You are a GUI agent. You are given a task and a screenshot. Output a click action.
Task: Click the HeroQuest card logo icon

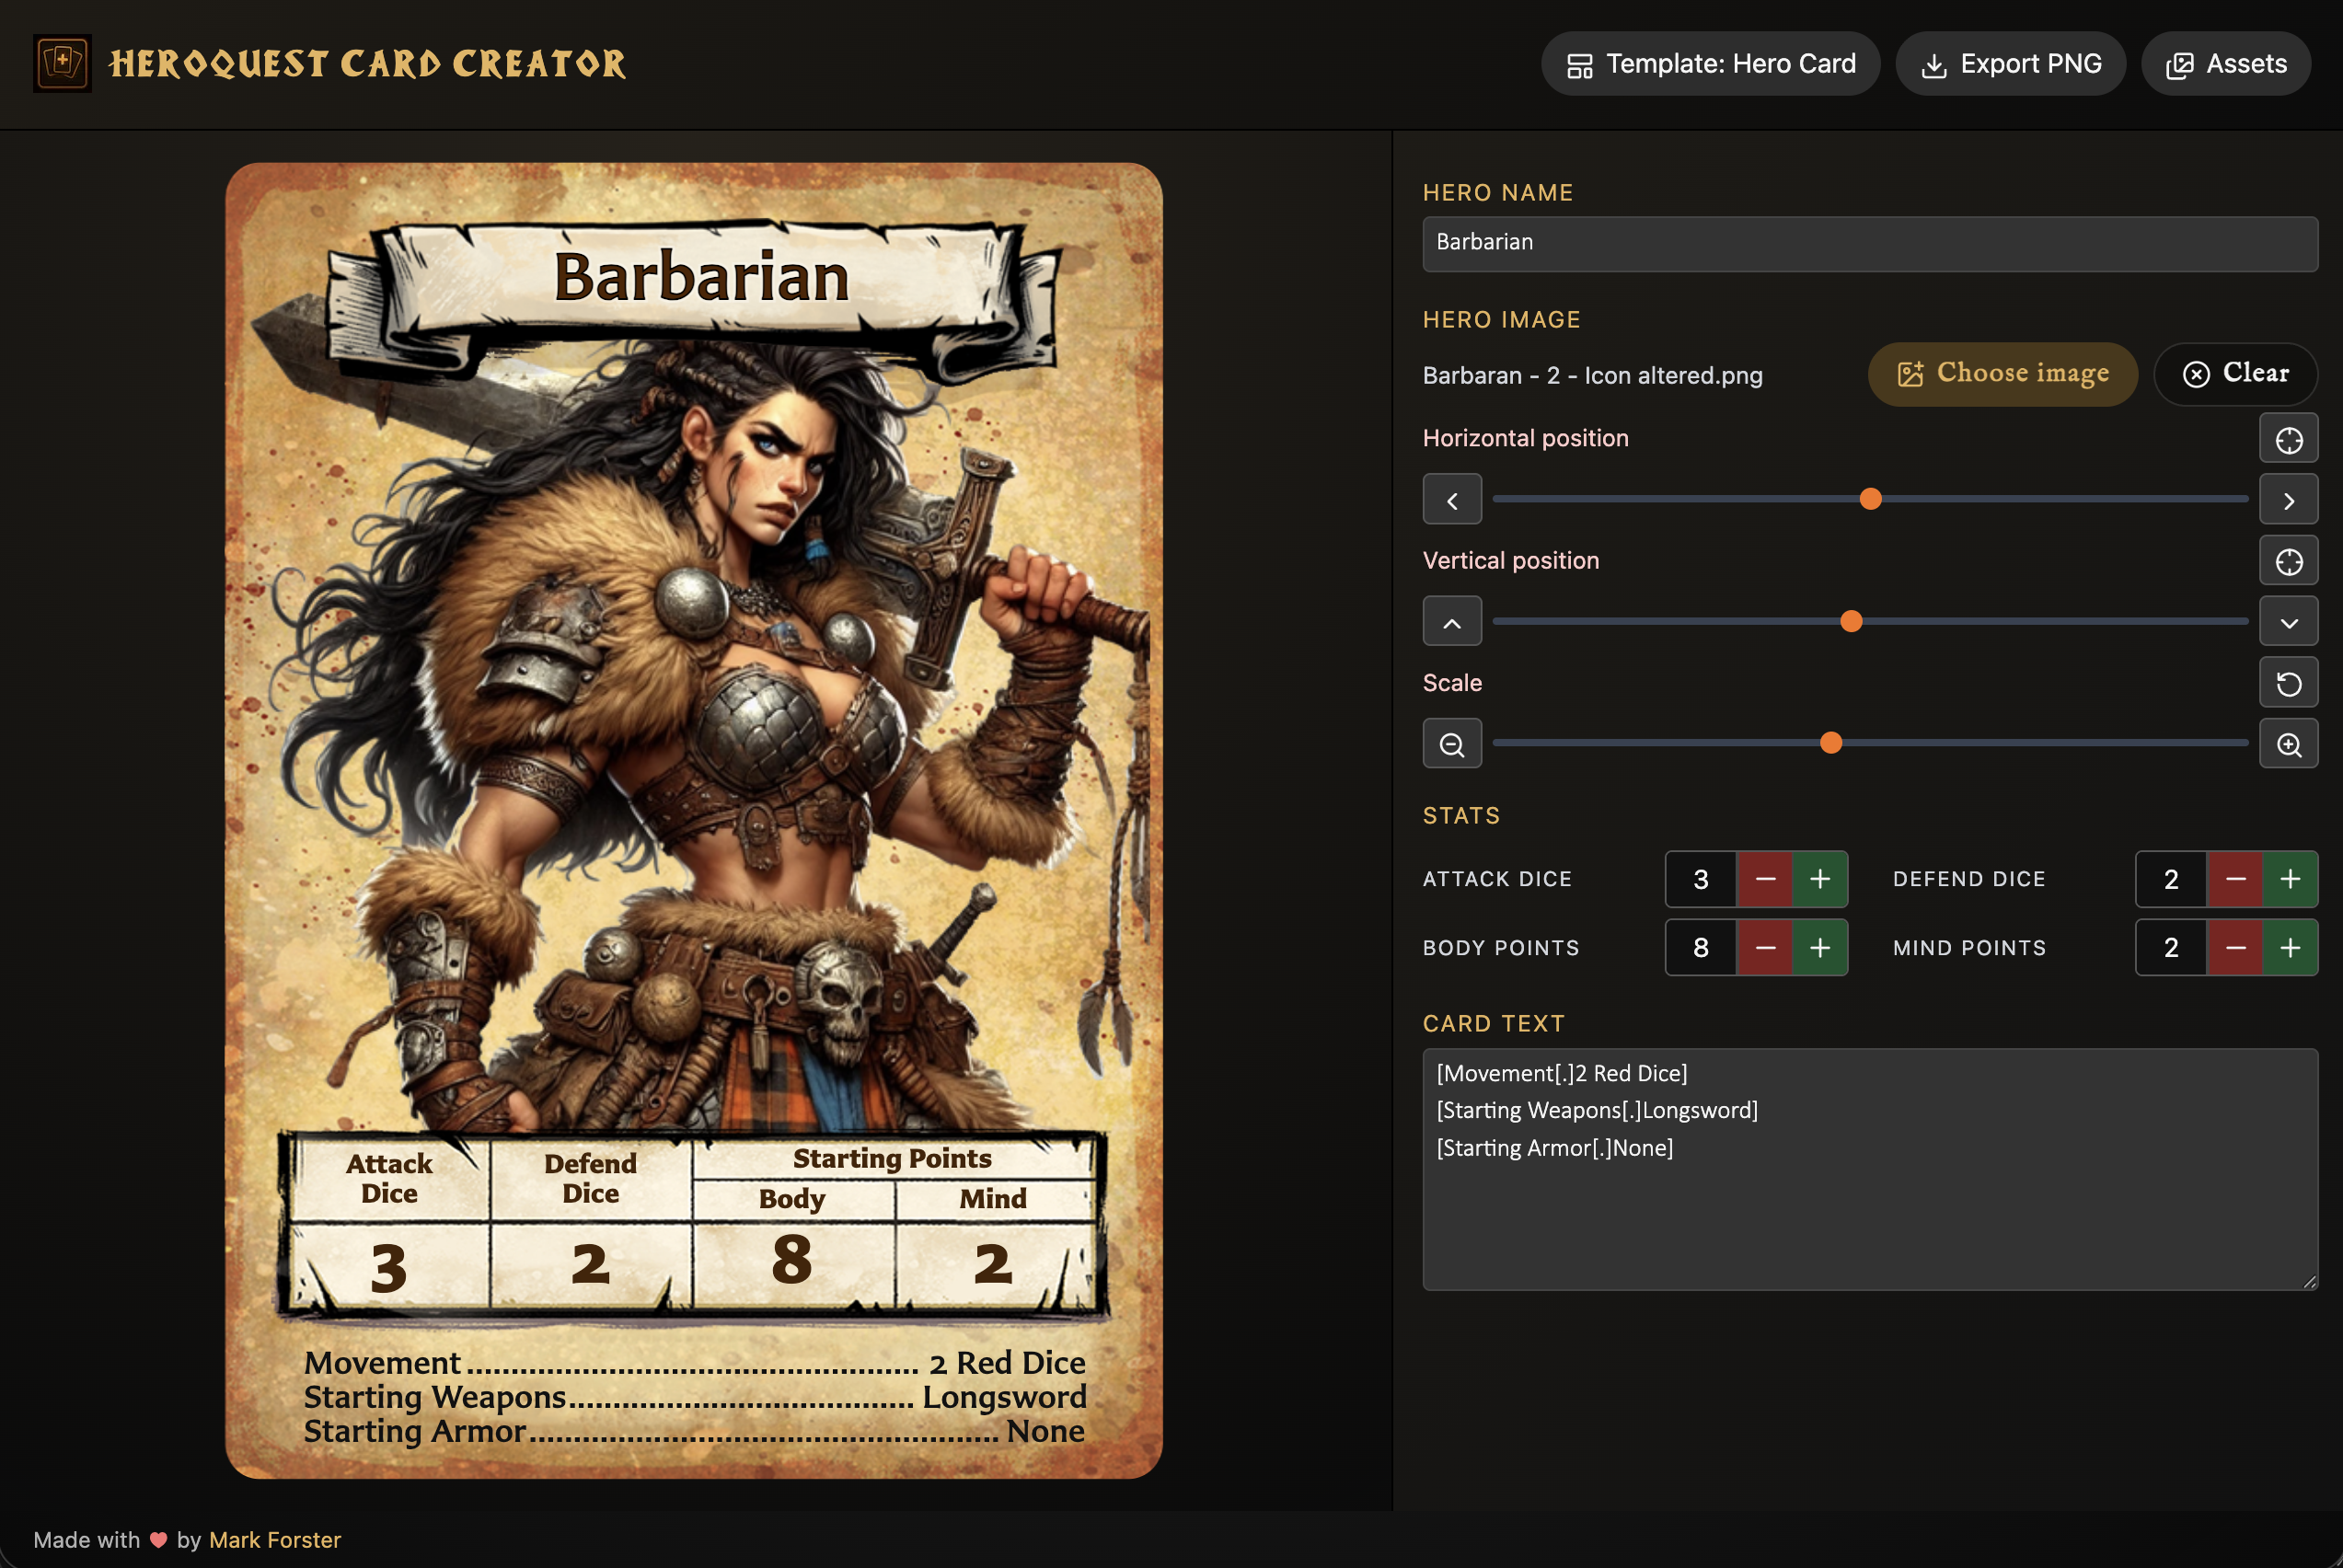click(x=62, y=63)
